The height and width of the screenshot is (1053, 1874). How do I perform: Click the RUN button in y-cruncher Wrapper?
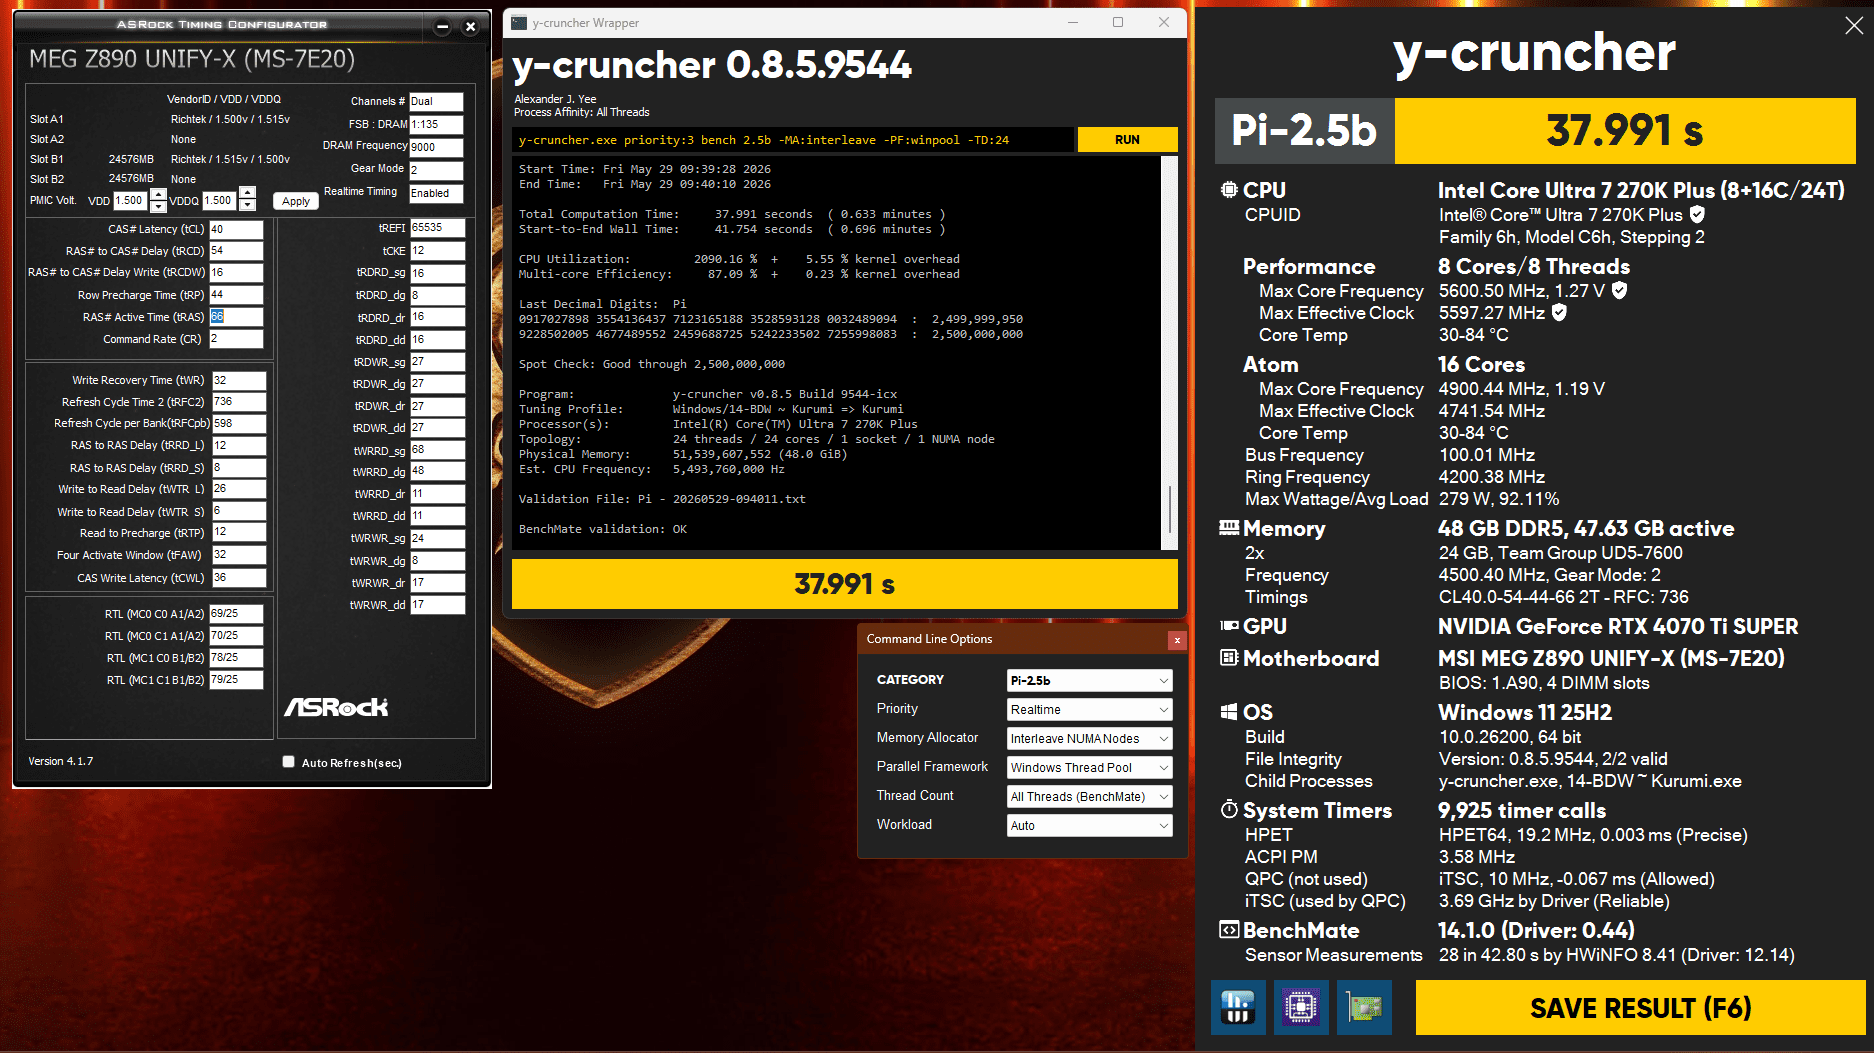click(1127, 140)
